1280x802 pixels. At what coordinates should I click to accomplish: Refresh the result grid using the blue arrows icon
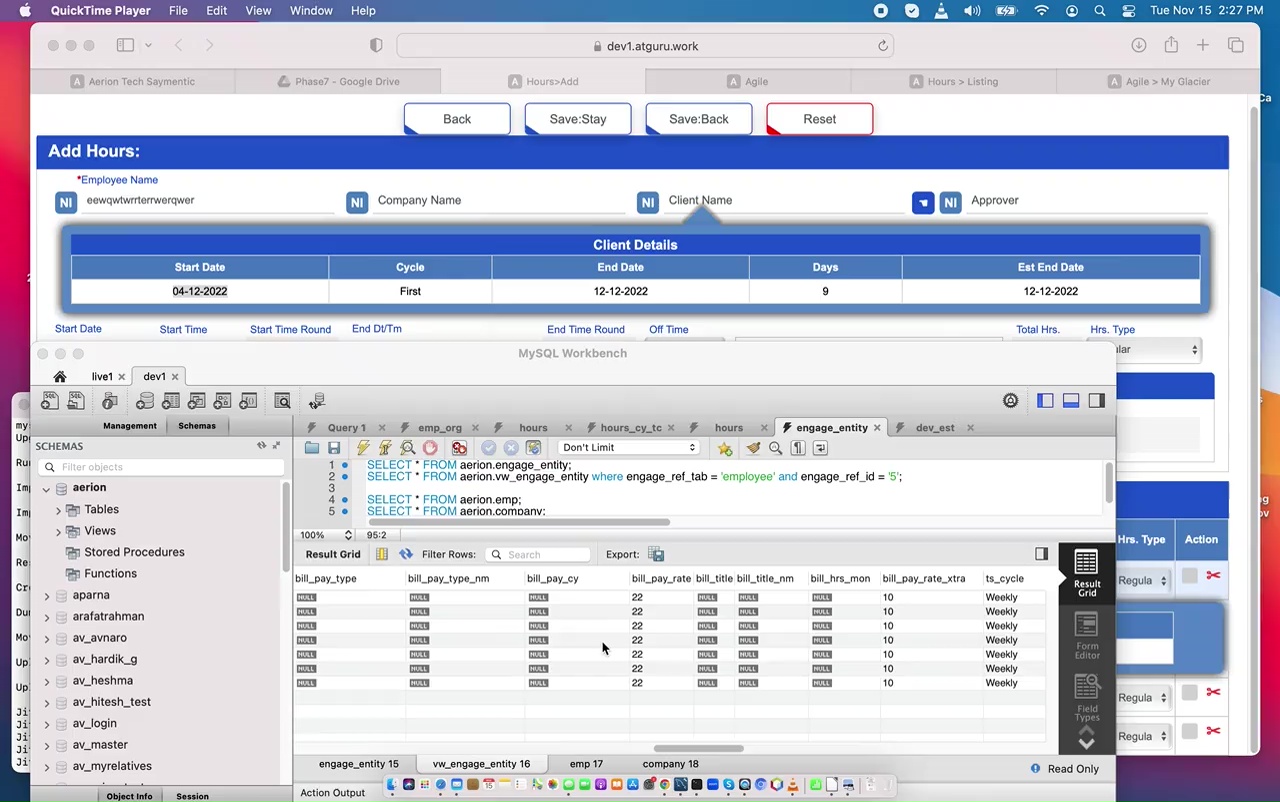click(406, 554)
